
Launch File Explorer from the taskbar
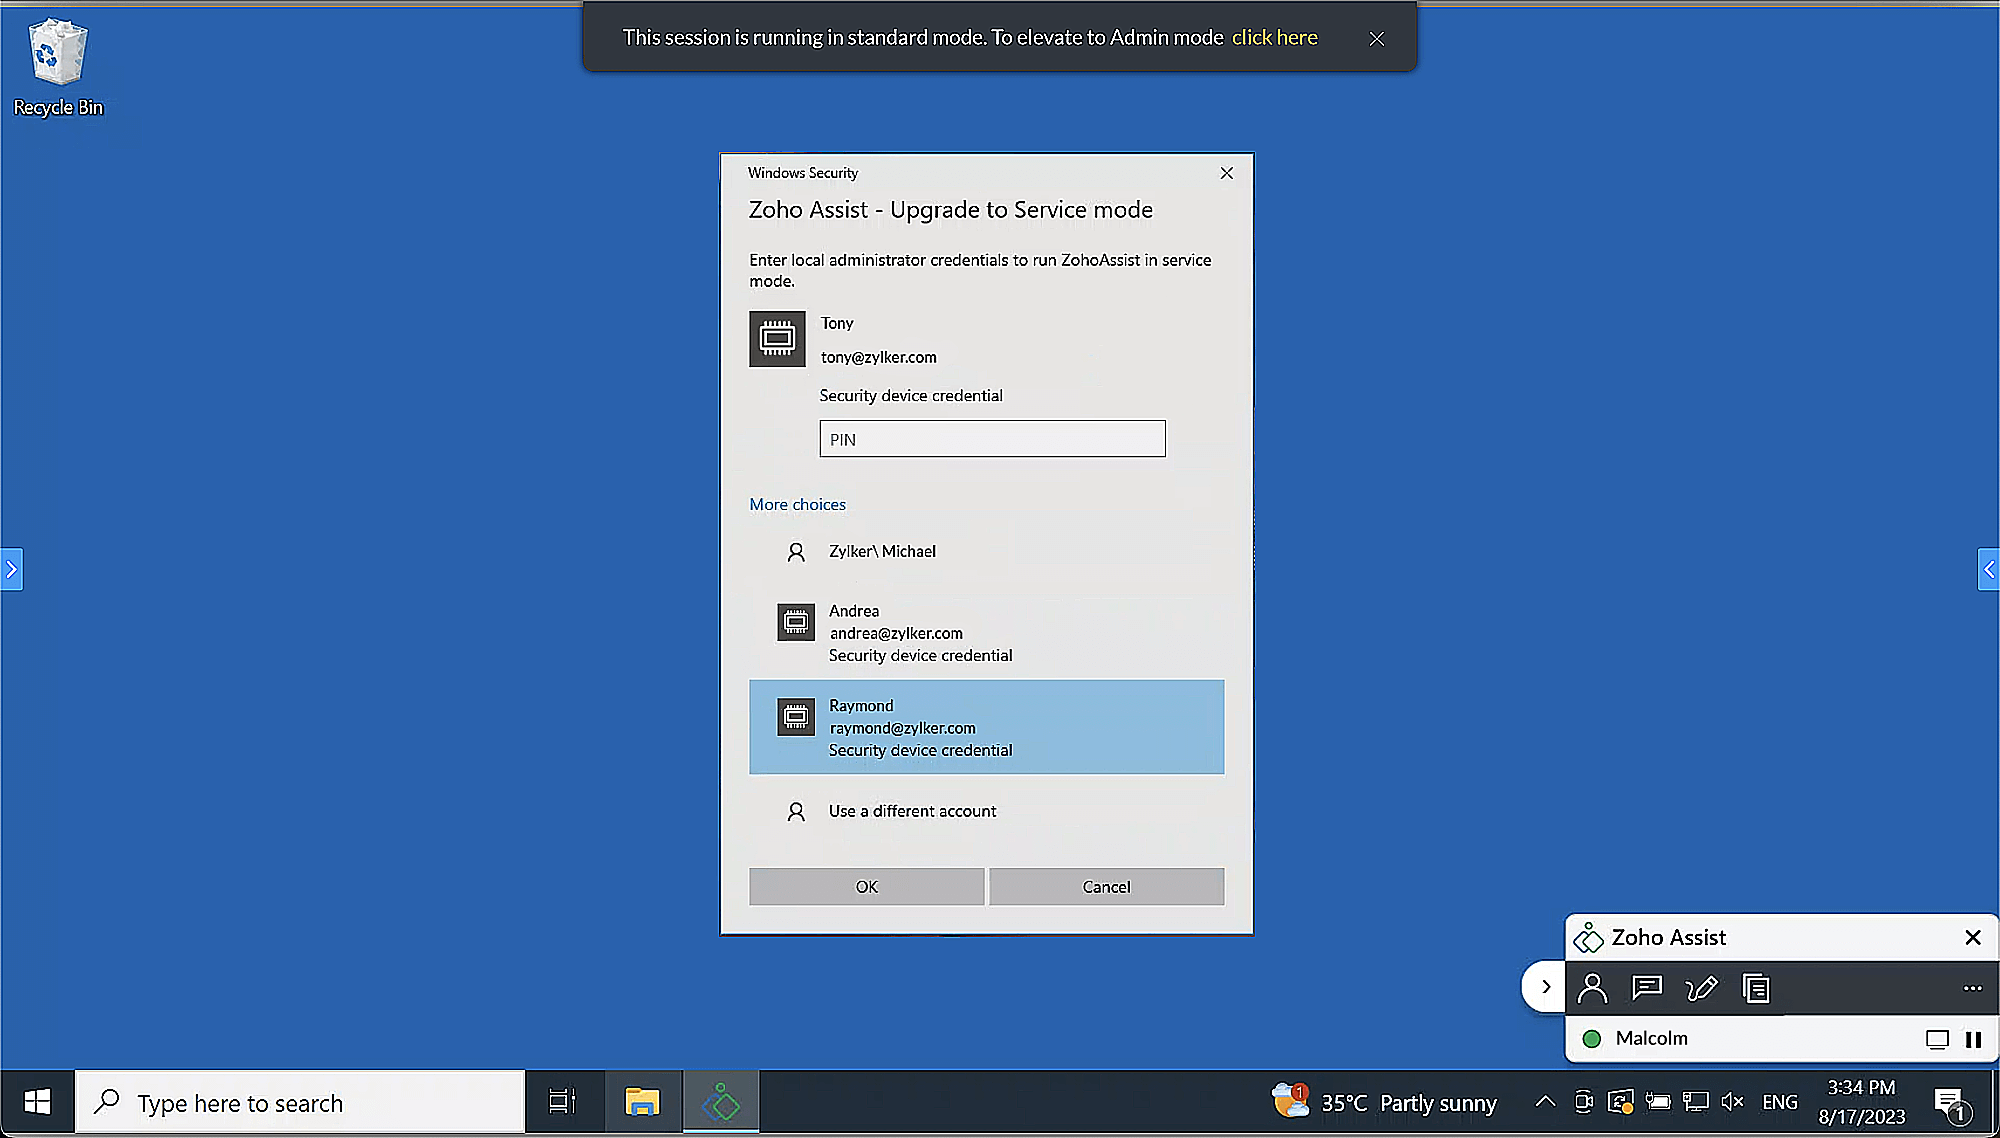tap(643, 1101)
